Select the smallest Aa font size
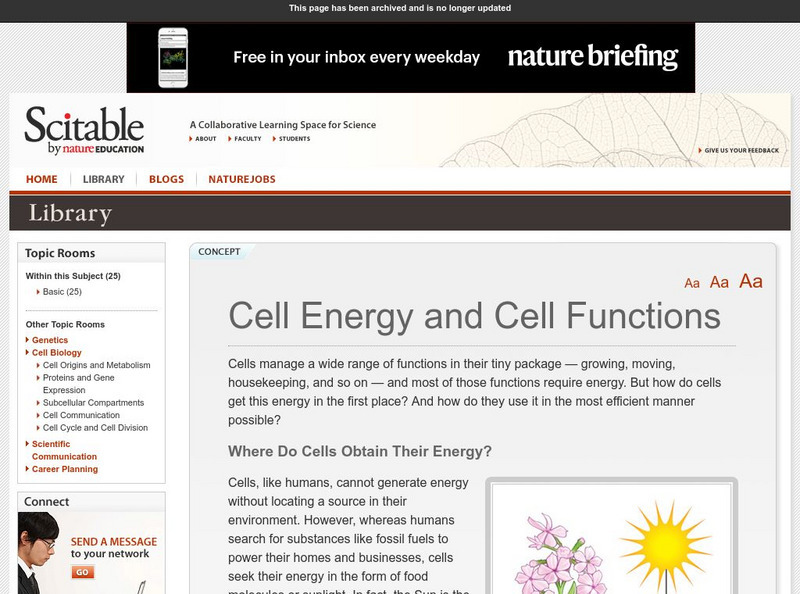This screenshot has width=800, height=594. (692, 284)
